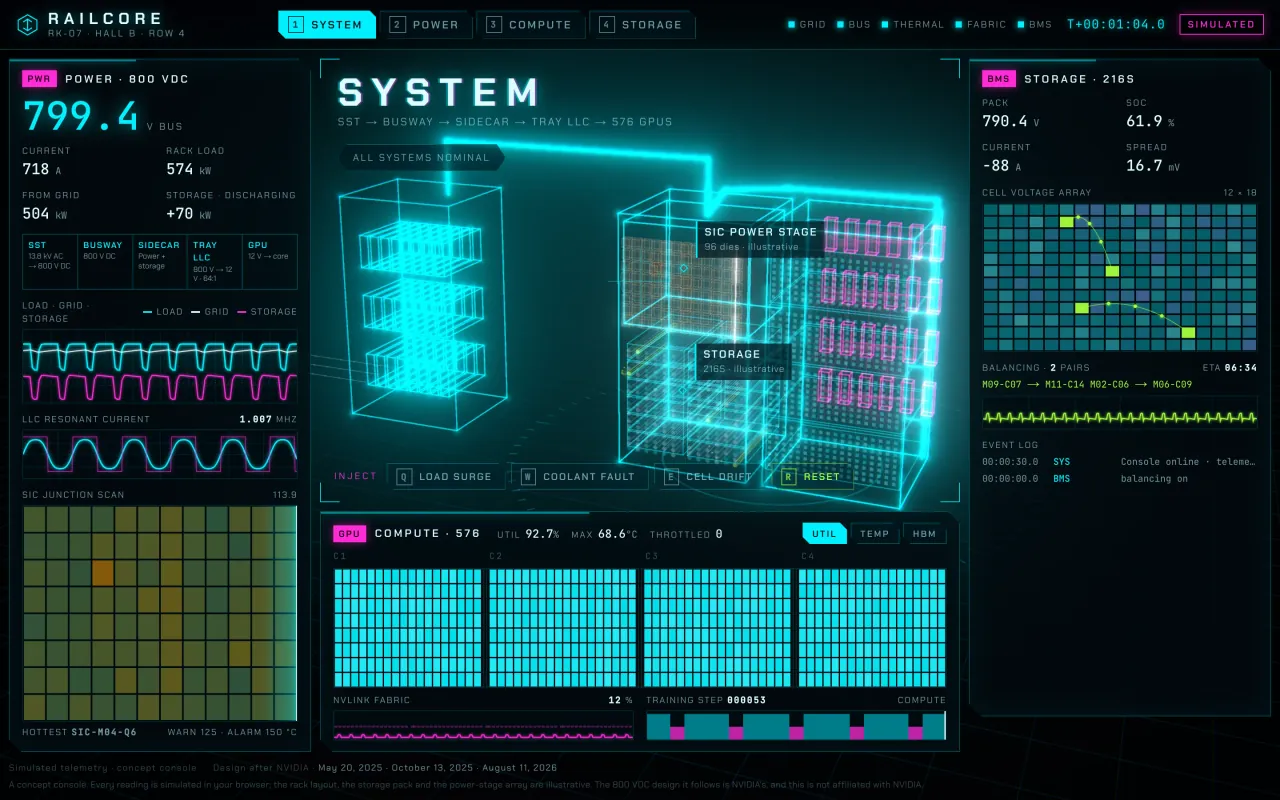1280x800 pixels.
Task: Click the training step timeline bar
Action: click(x=796, y=726)
